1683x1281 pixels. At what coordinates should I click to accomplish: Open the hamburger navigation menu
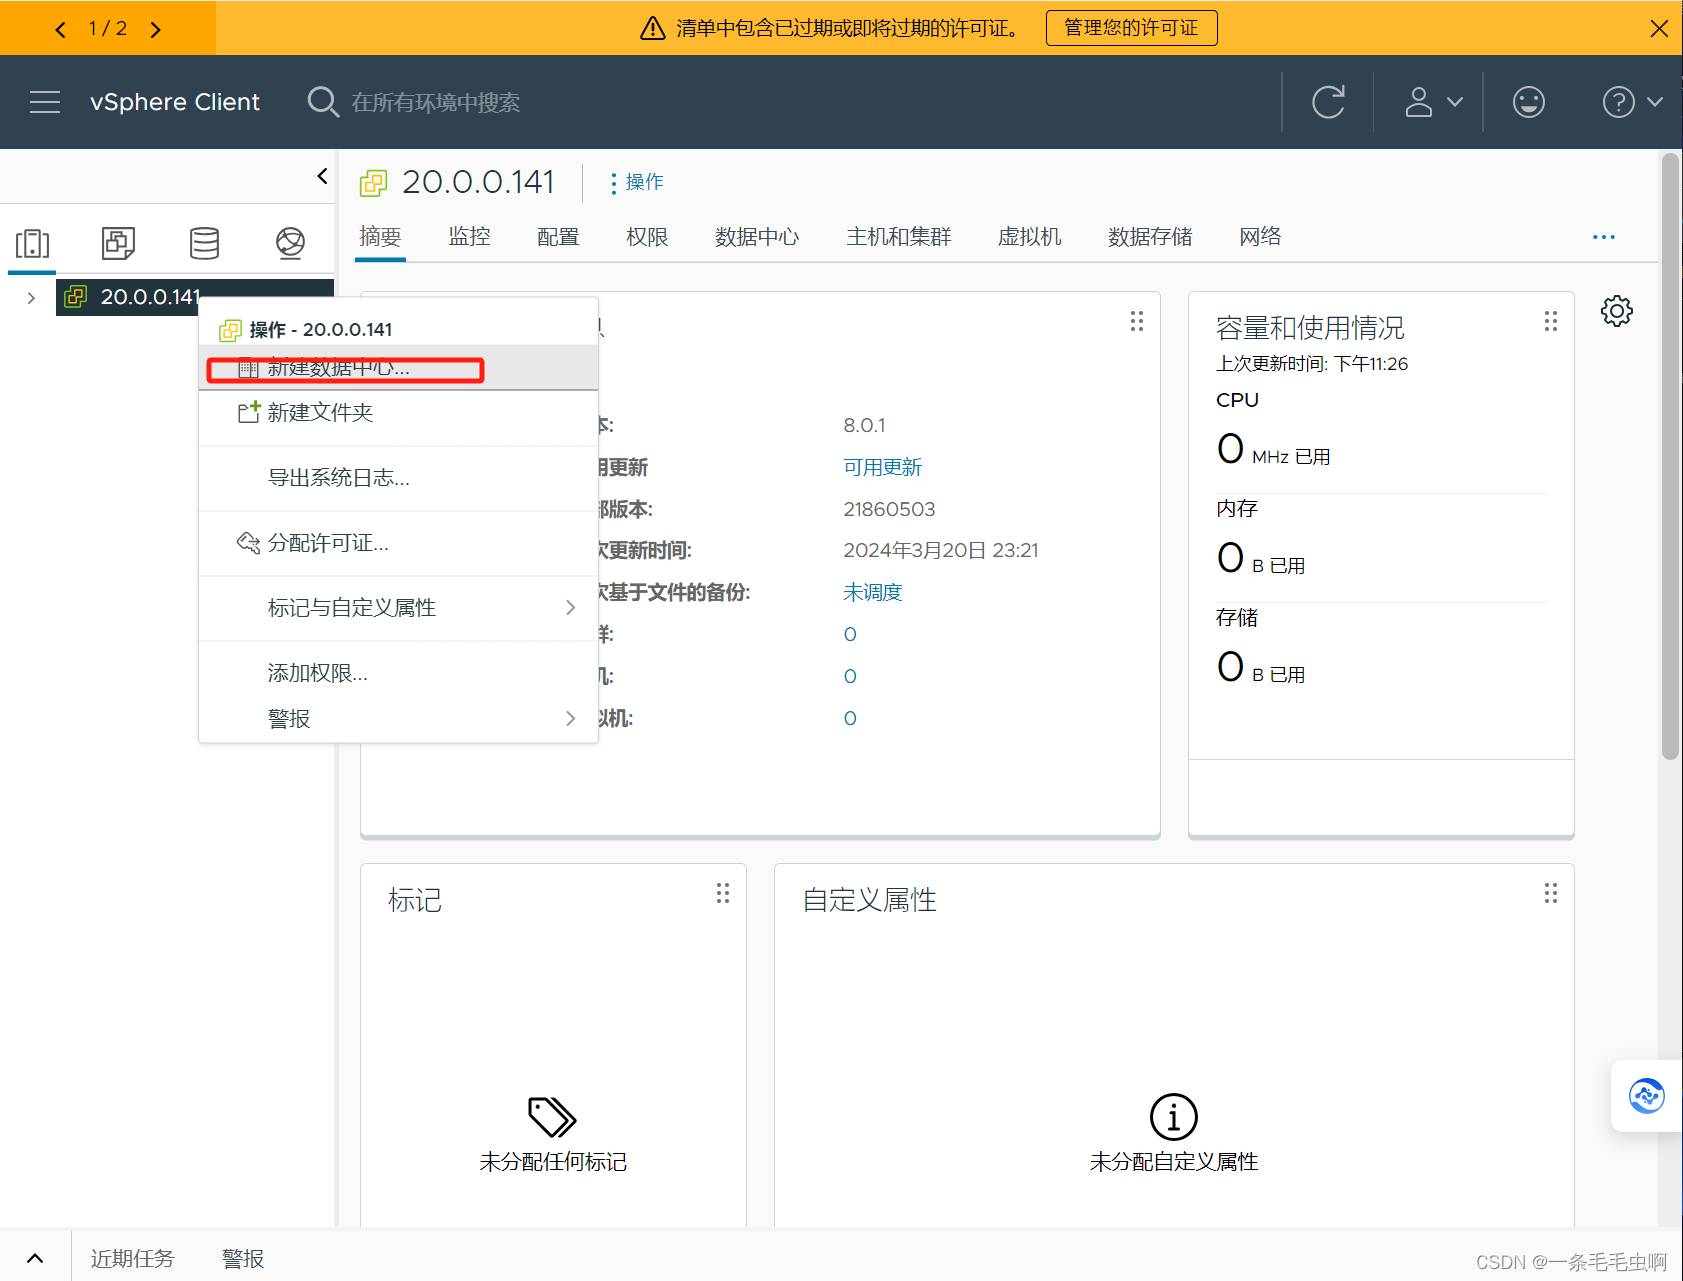tap(45, 102)
